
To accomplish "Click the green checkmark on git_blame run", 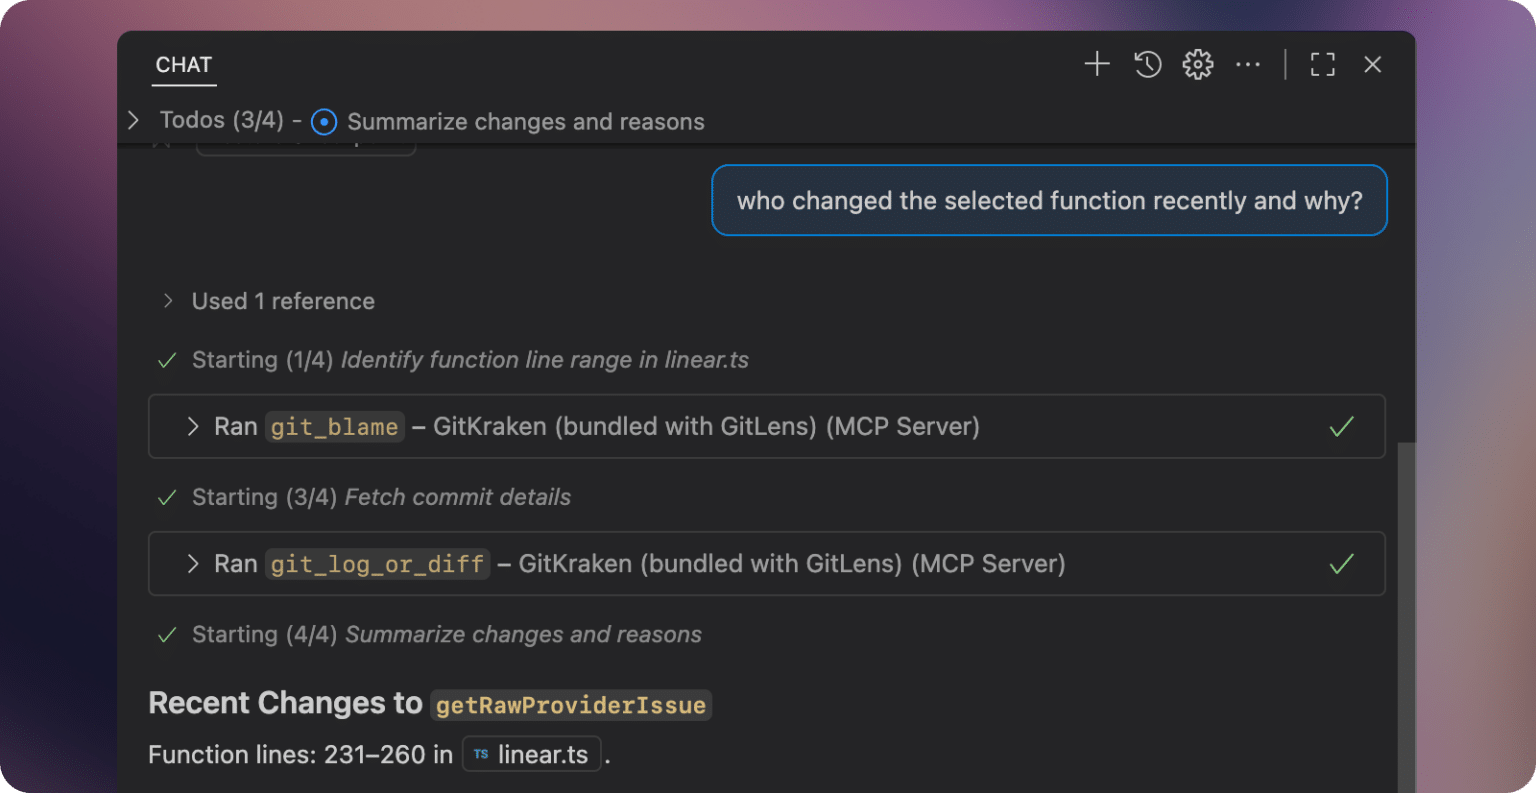I will 1341,426.
